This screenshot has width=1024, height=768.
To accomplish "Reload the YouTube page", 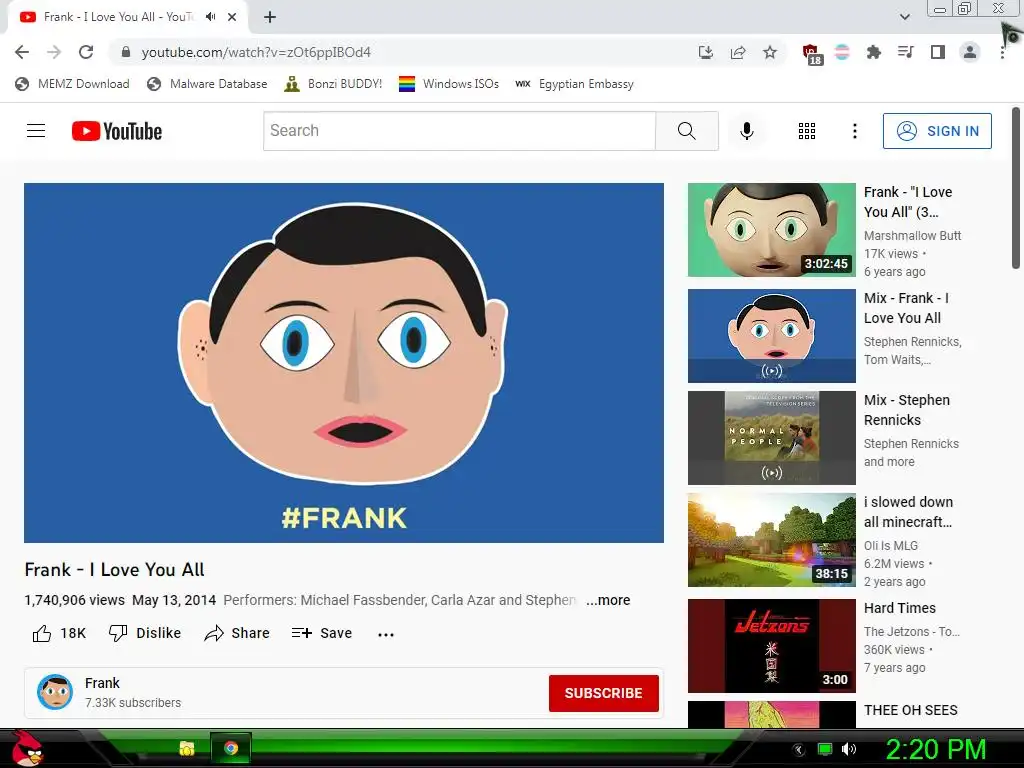I will click(86, 52).
